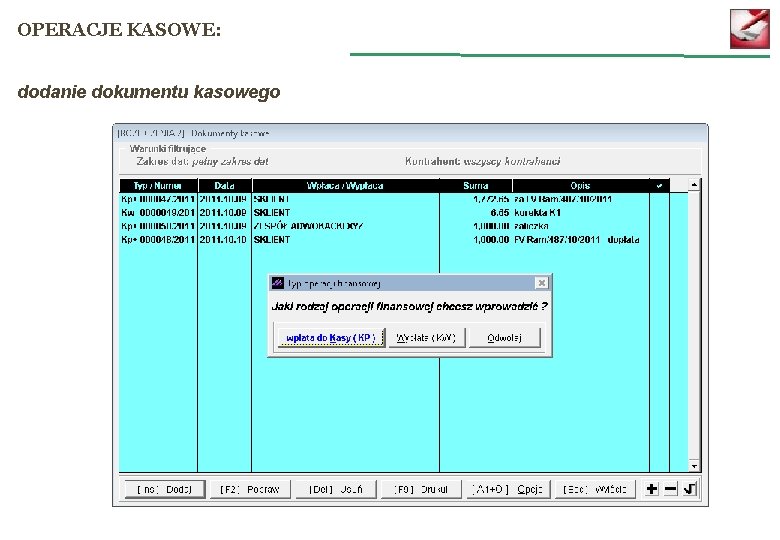Screen dimensions: 780x540
Task: Click the square-root-style icon beside minus
Action: pos(689,489)
